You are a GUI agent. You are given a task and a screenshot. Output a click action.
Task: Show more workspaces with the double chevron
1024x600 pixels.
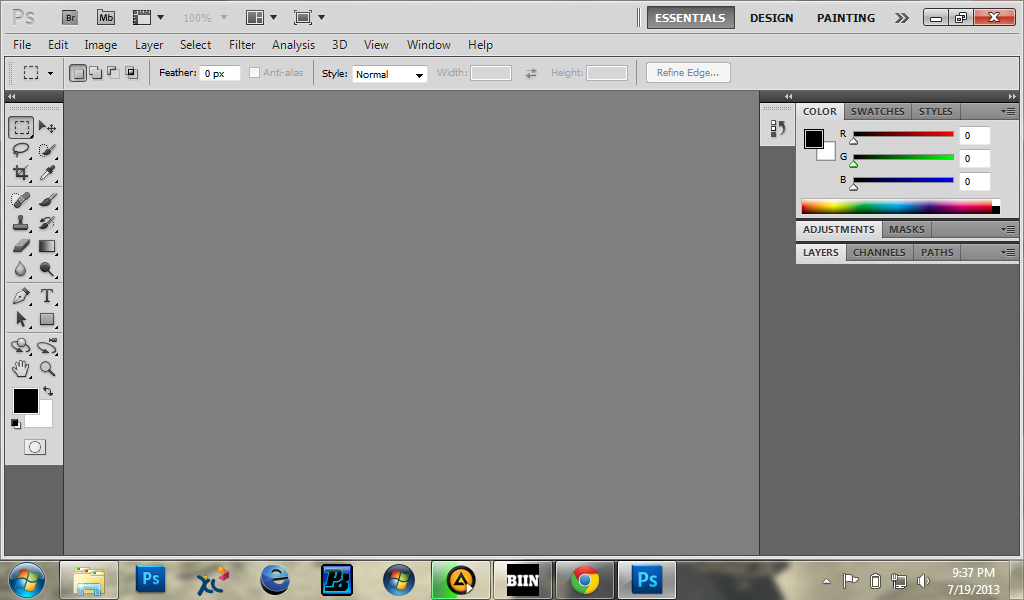click(902, 18)
